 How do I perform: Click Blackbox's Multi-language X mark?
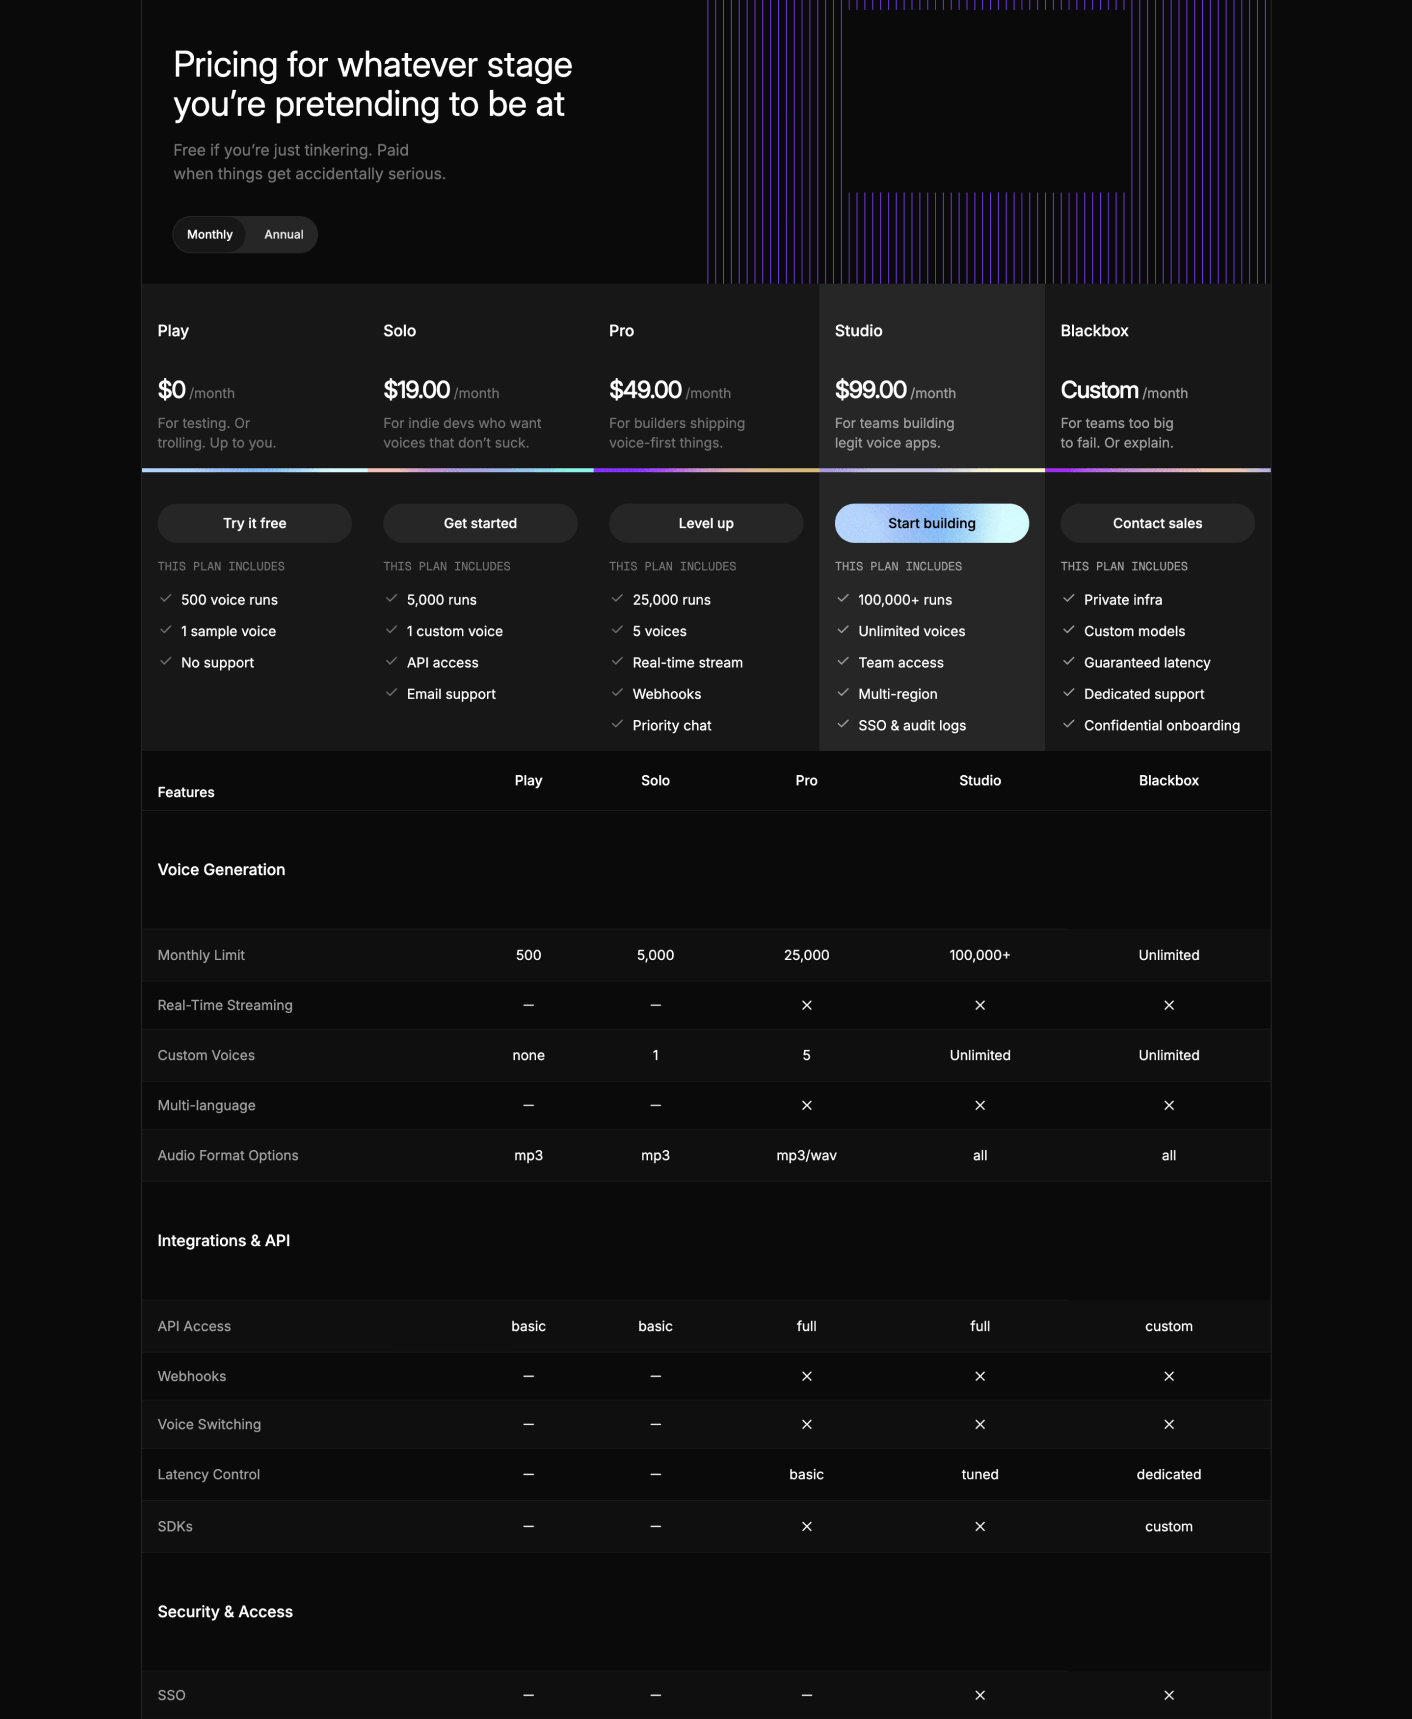pos(1169,1105)
